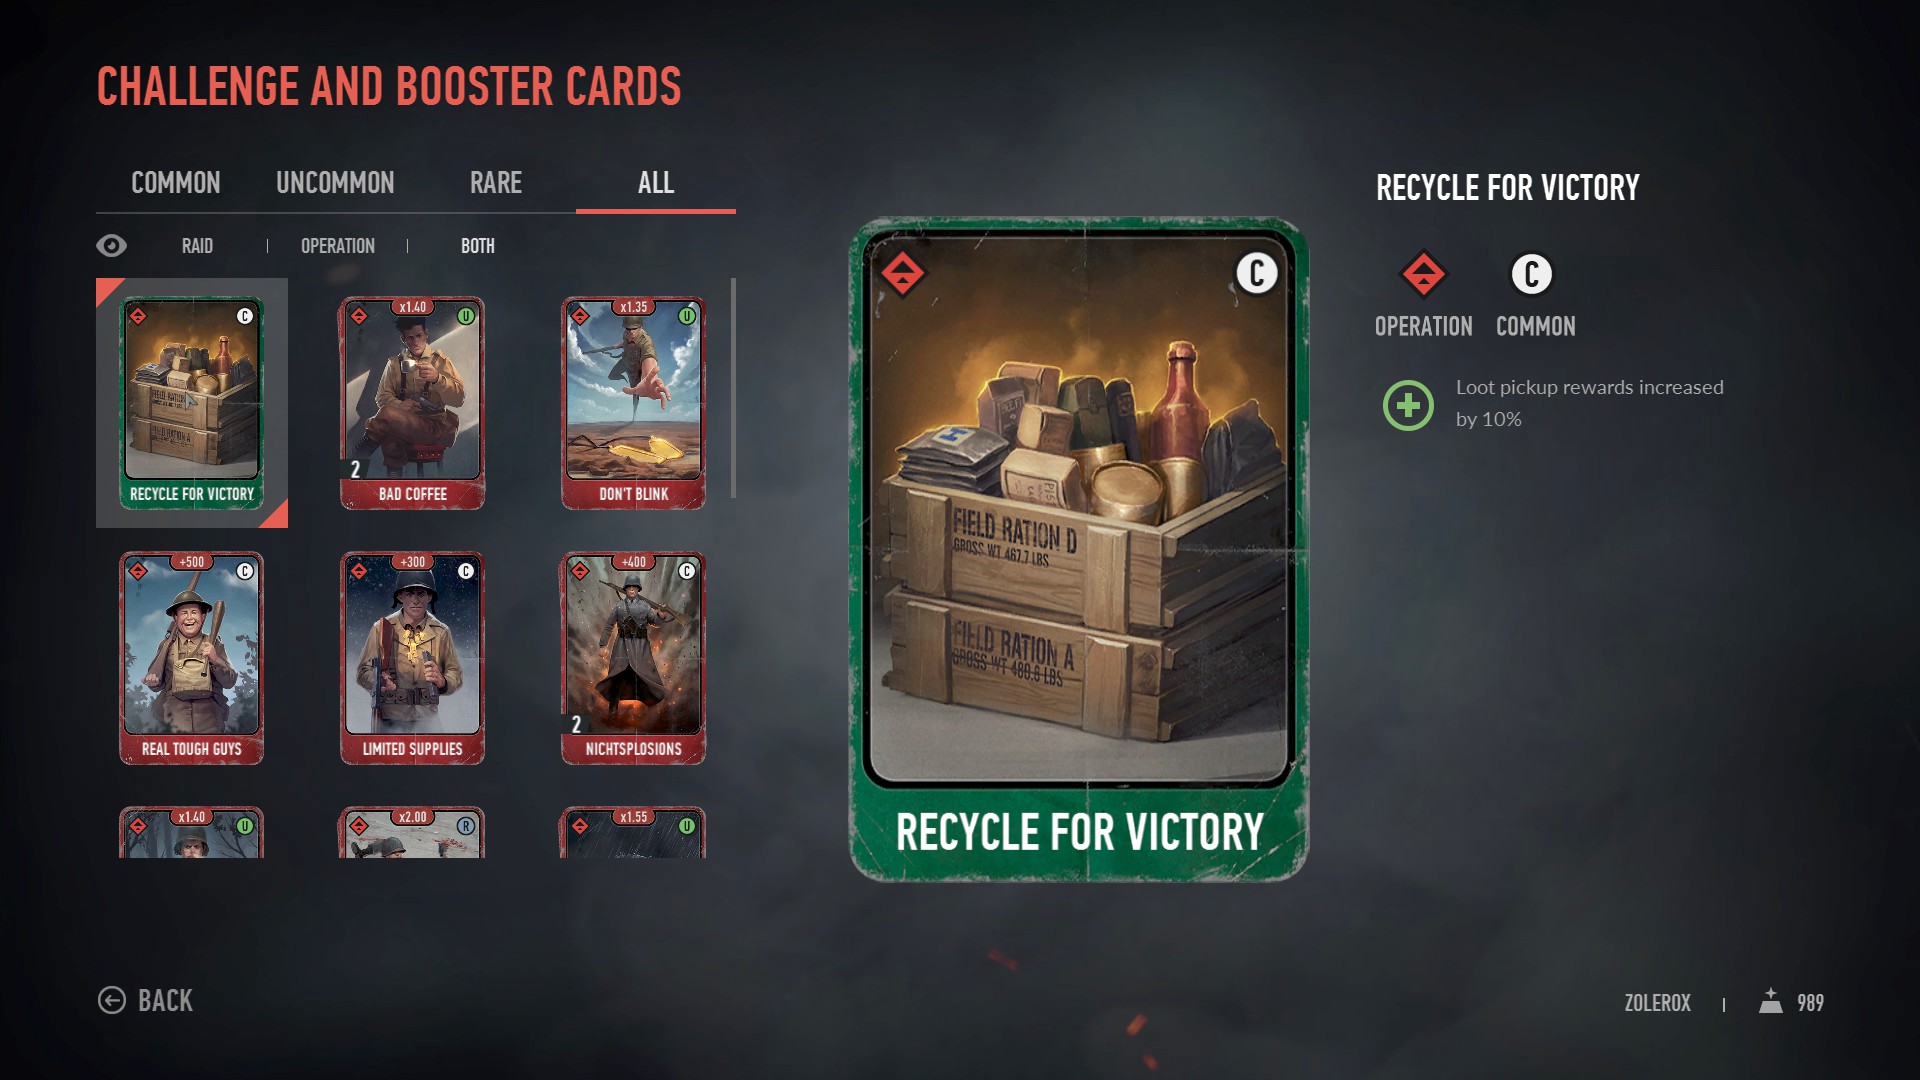Click the red Operation diamond icon in details
Viewport: 1920px width, 1080px height.
(1423, 275)
